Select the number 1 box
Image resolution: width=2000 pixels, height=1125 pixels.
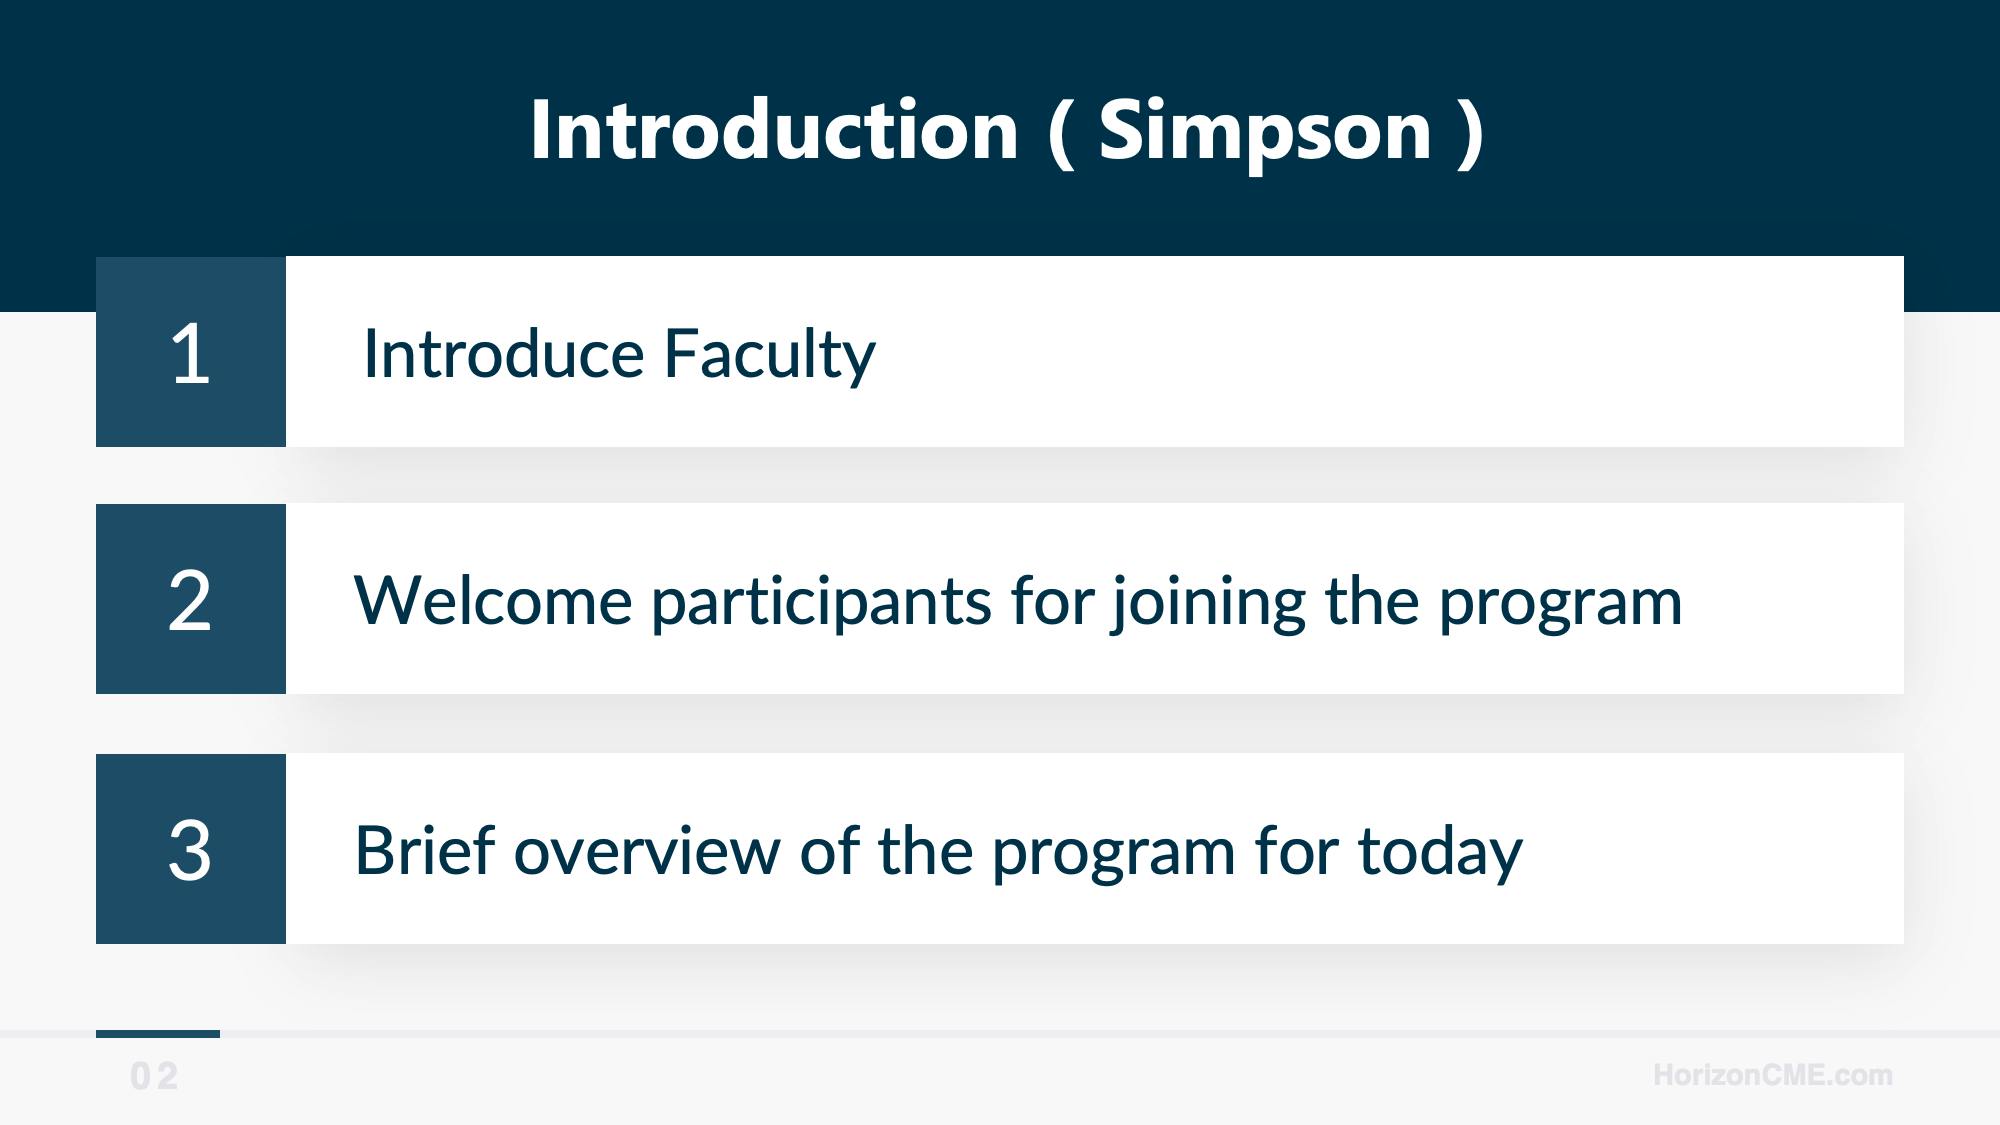point(191,352)
